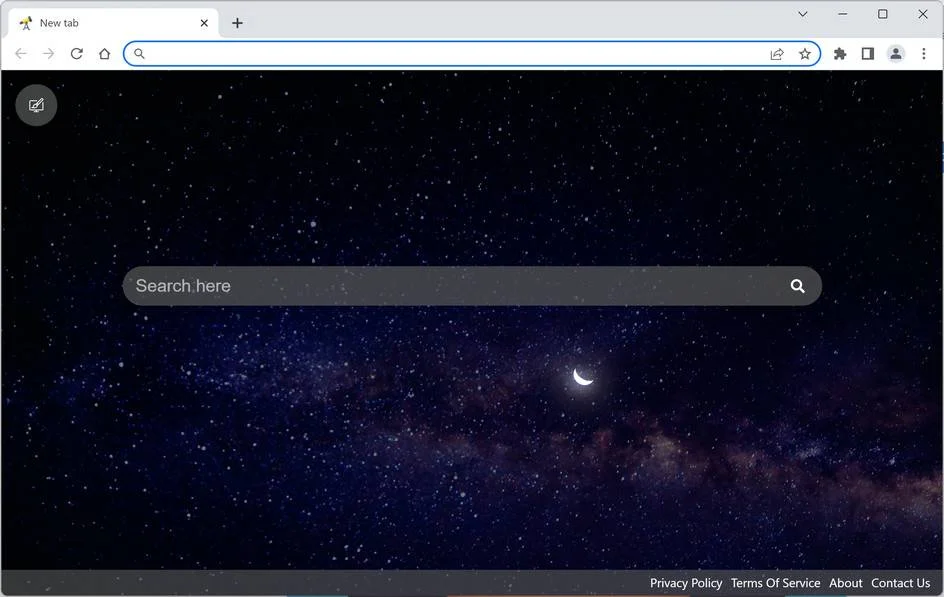The width and height of the screenshot is (944, 597).
Task: Open the Terms Of Service link
Action: pyautogui.click(x=775, y=583)
